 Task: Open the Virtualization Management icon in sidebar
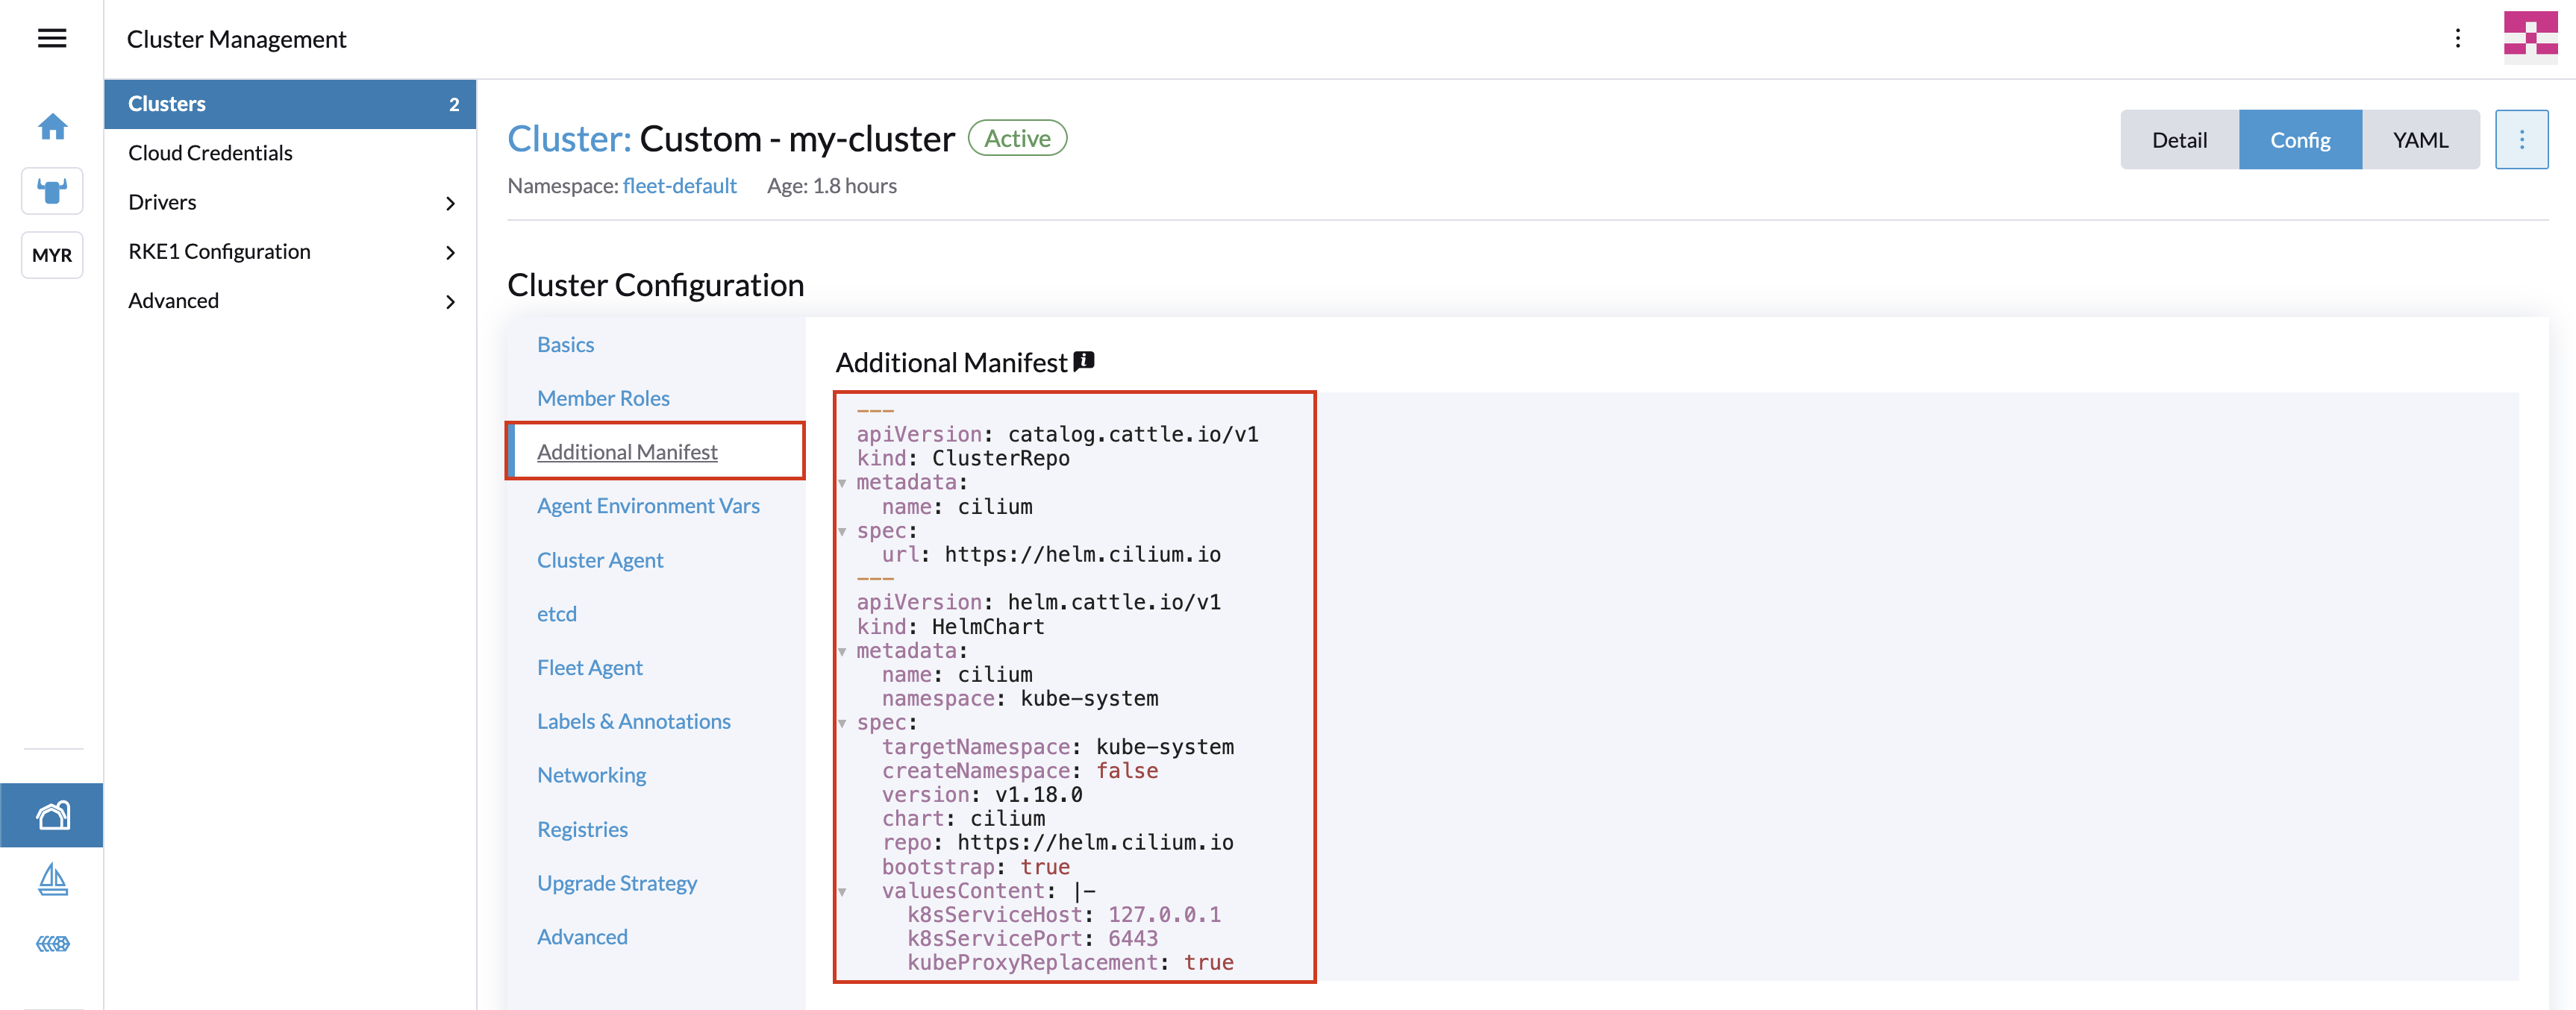tap(52, 943)
